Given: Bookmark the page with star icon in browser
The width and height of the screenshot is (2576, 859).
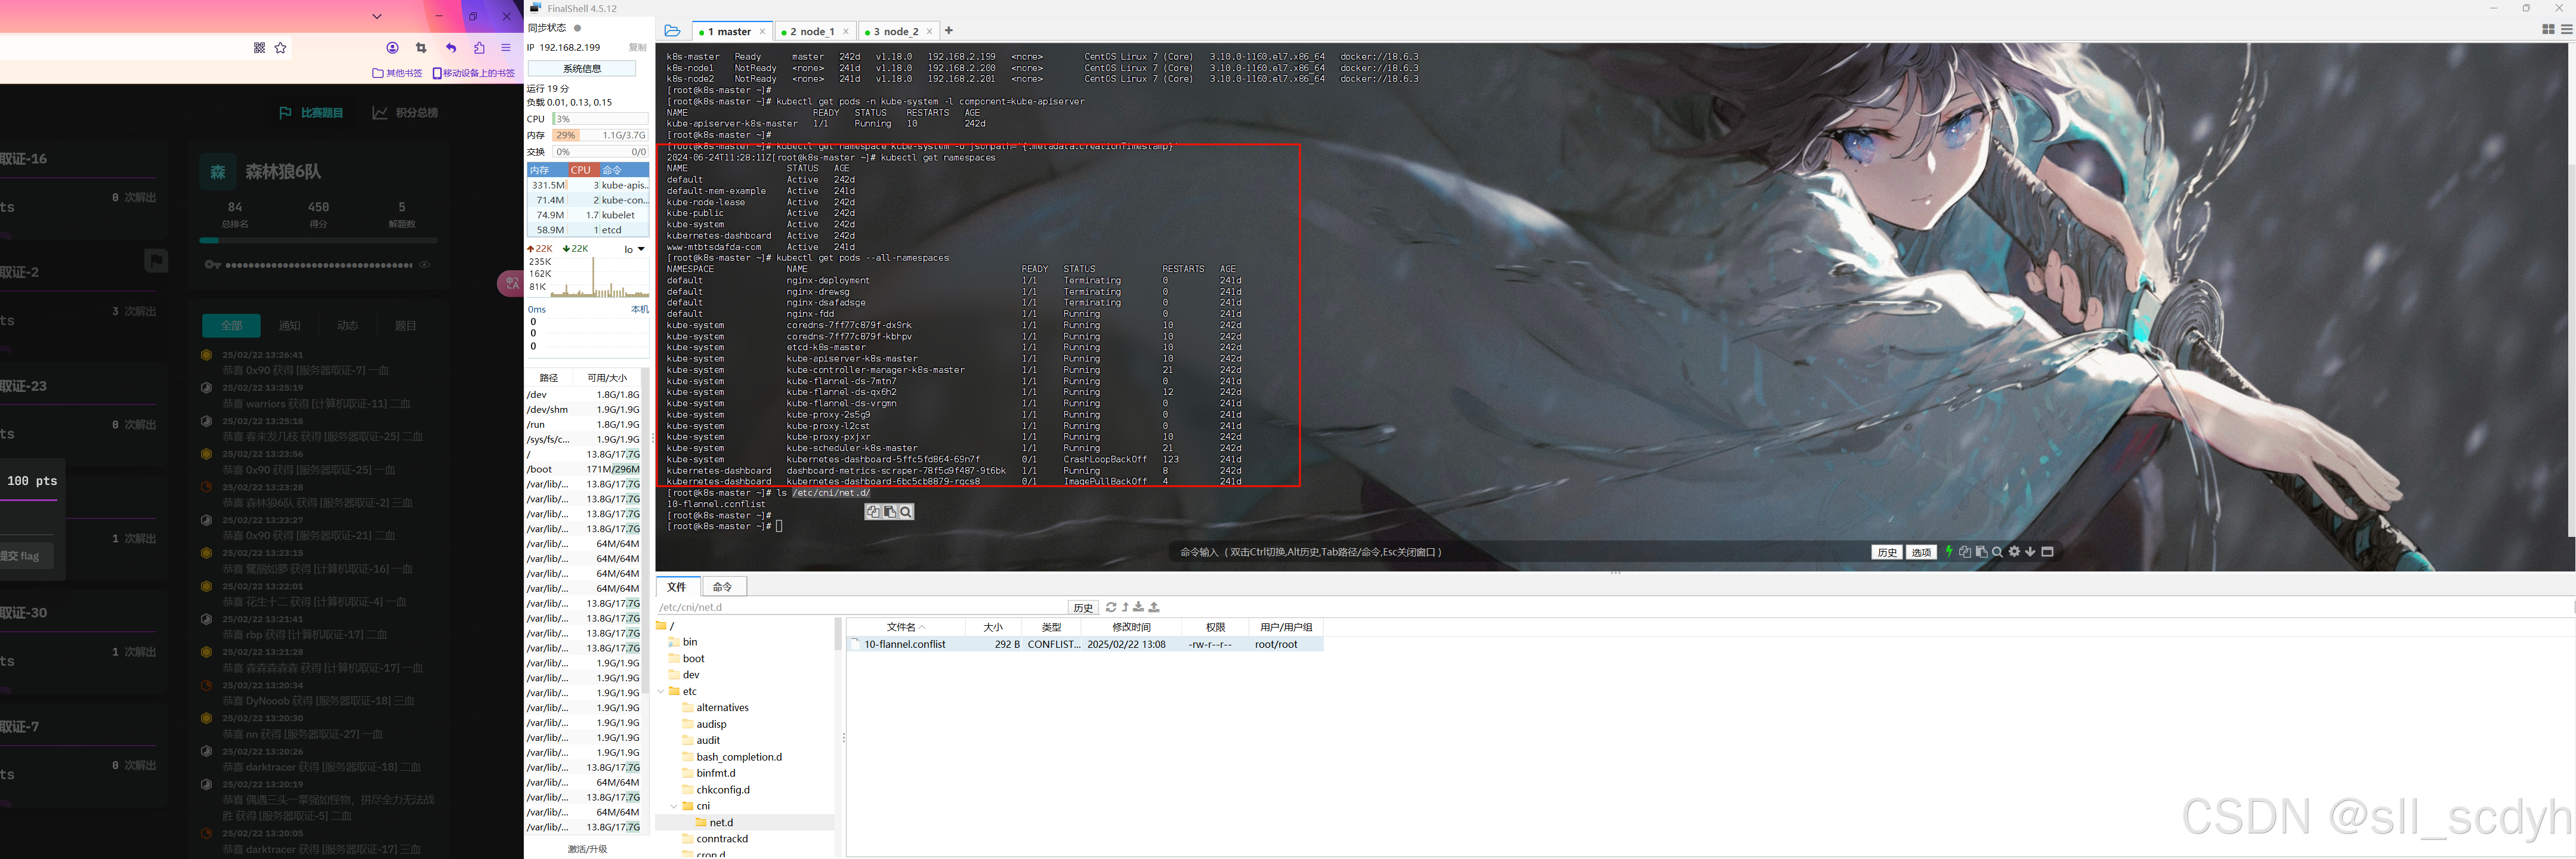Looking at the screenshot, I should coord(281,48).
